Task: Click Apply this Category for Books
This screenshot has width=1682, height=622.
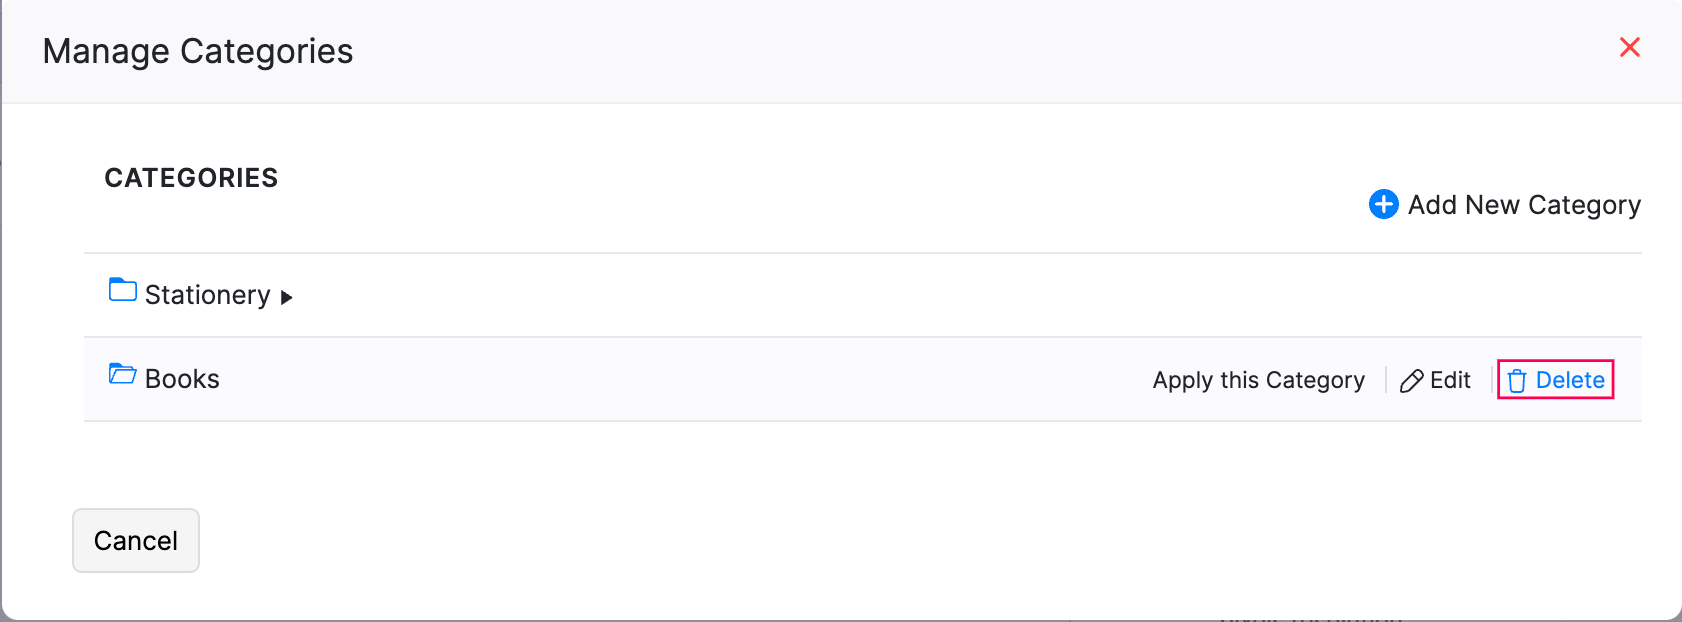Action: 1258,380
